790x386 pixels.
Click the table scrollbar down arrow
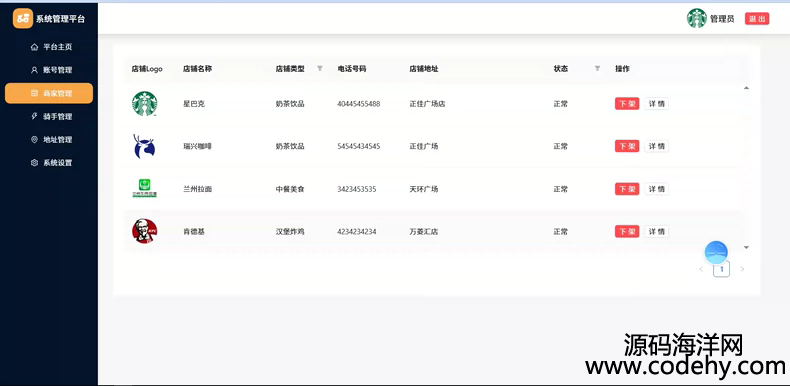pos(746,247)
